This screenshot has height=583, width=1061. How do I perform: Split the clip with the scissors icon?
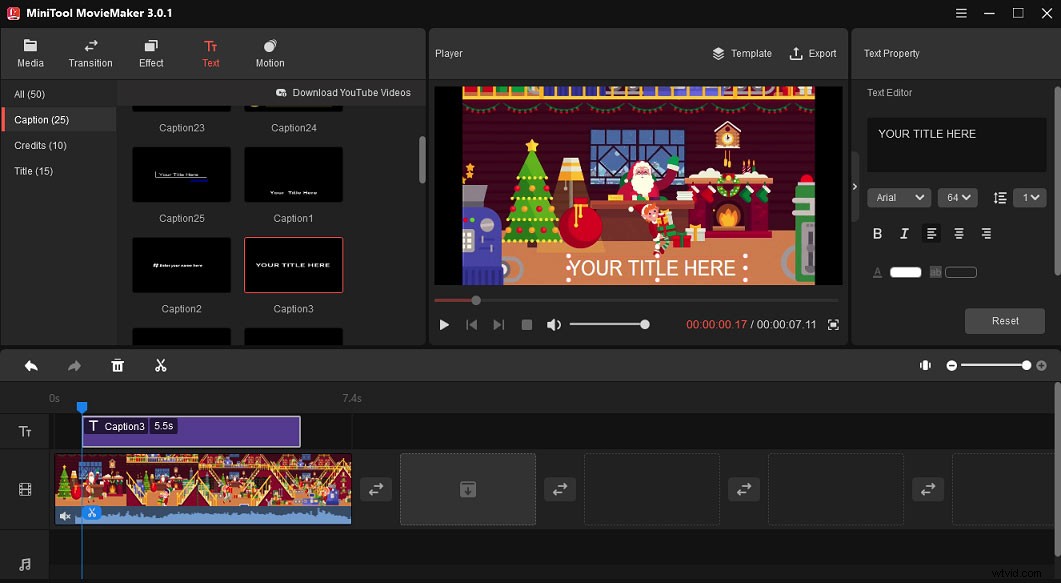click(x=161, y=365)
